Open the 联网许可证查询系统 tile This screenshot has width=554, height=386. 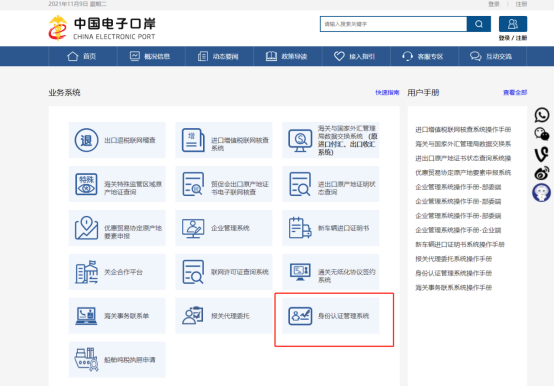click(224, 272)
